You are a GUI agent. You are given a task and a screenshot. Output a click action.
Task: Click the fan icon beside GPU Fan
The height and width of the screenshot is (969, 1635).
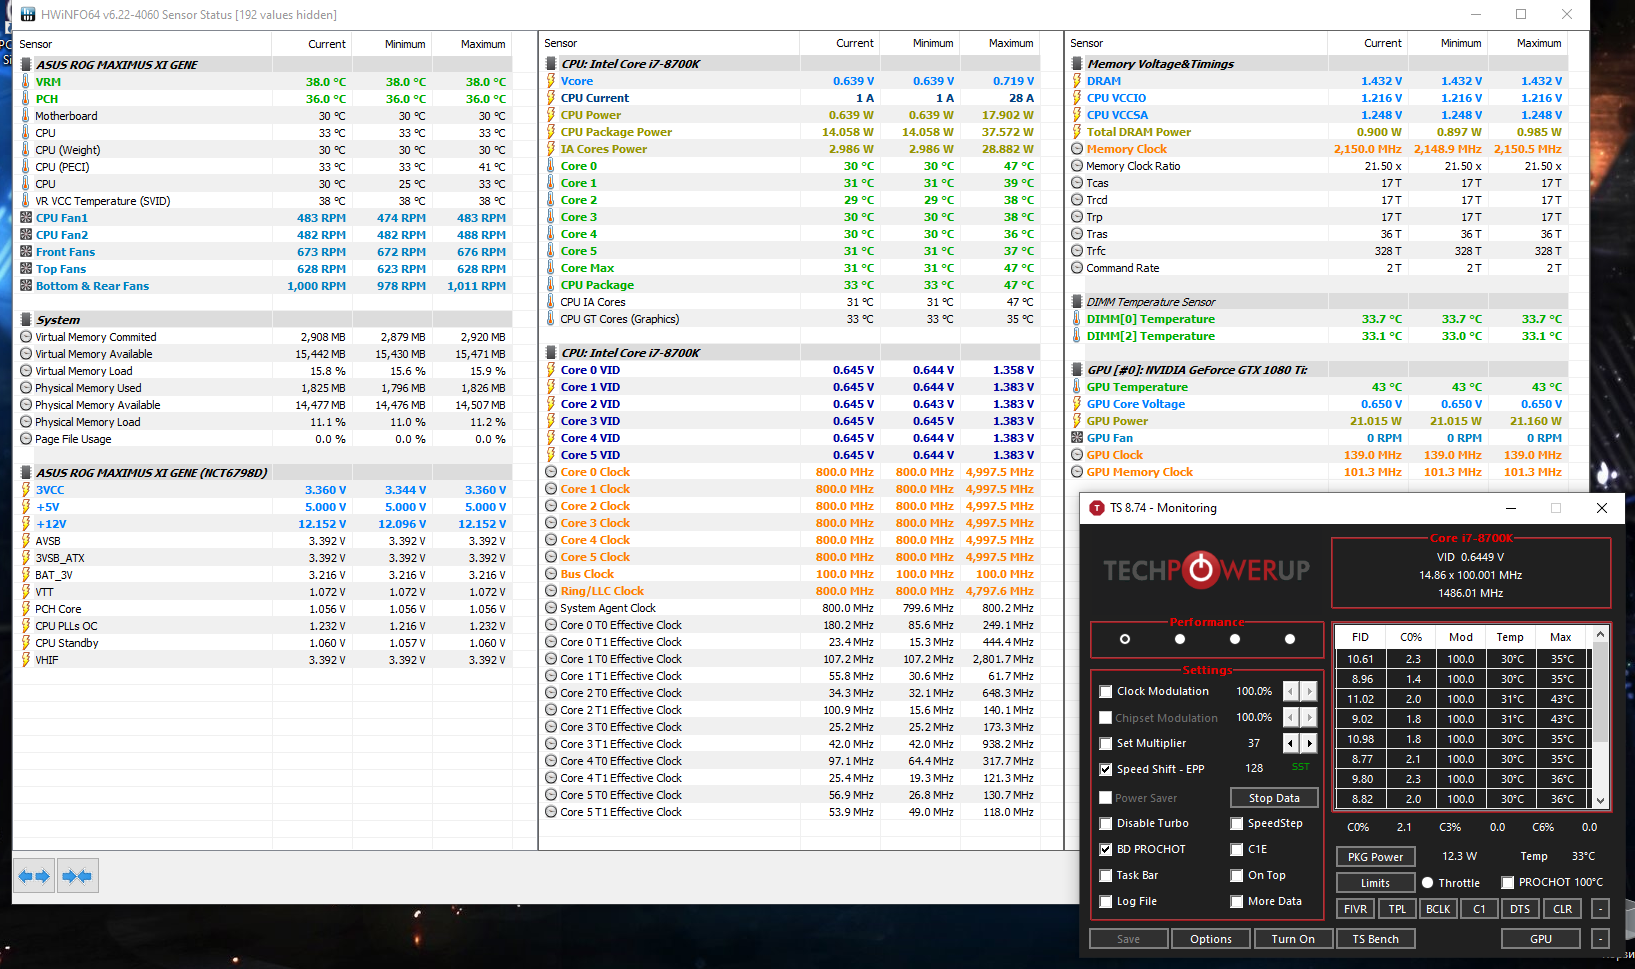point(1077,438)
